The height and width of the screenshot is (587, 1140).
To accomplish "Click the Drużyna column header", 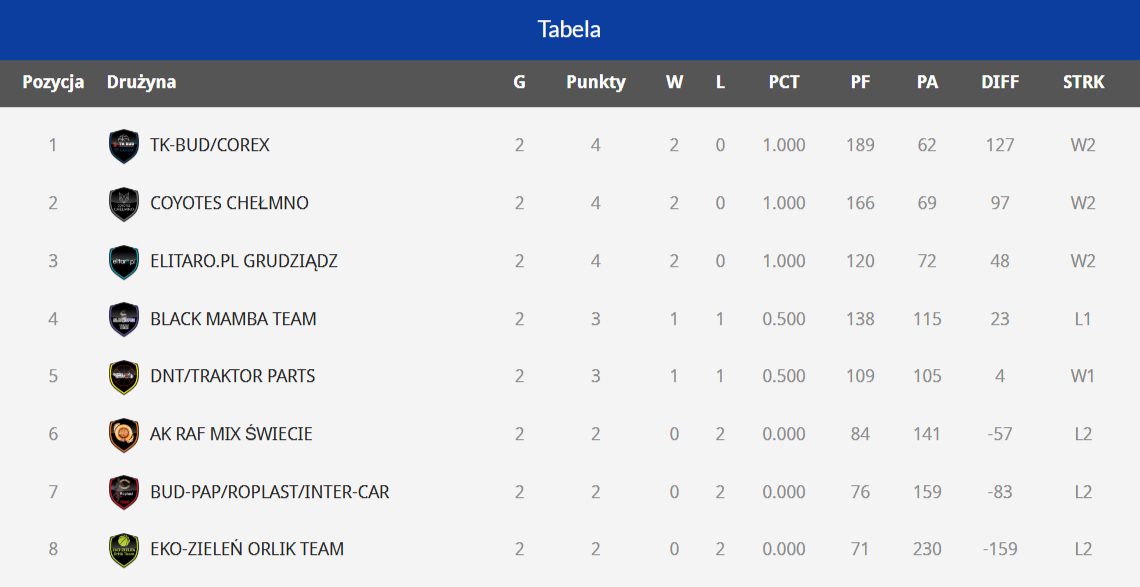I will pos(141,82).
